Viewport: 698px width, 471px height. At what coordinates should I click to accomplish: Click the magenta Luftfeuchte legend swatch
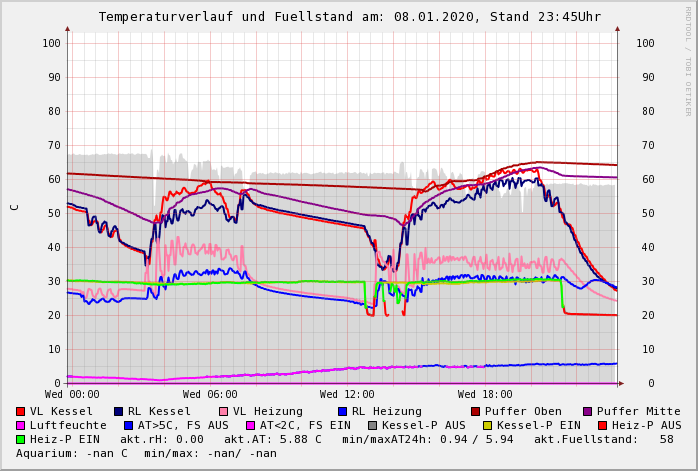point(21,425)
